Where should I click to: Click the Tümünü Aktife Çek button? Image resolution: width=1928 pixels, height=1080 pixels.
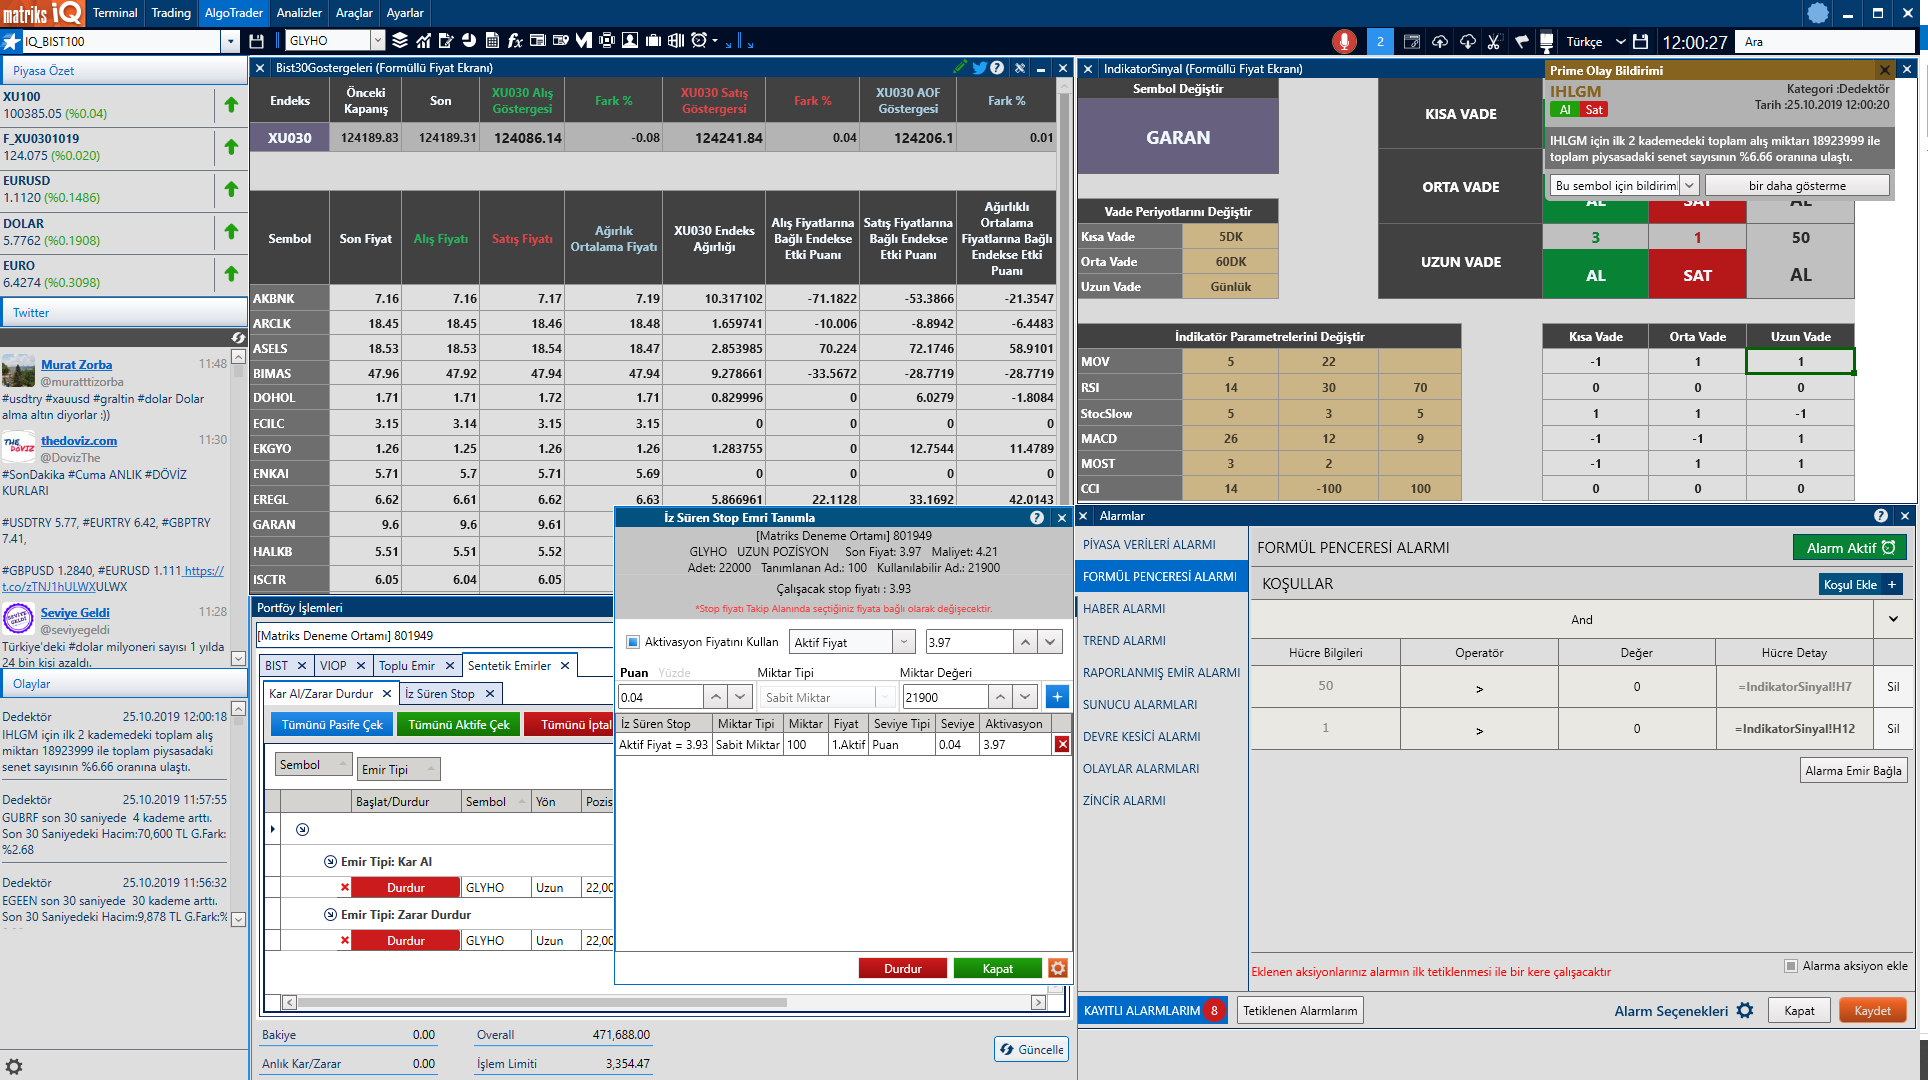point(458,724)
